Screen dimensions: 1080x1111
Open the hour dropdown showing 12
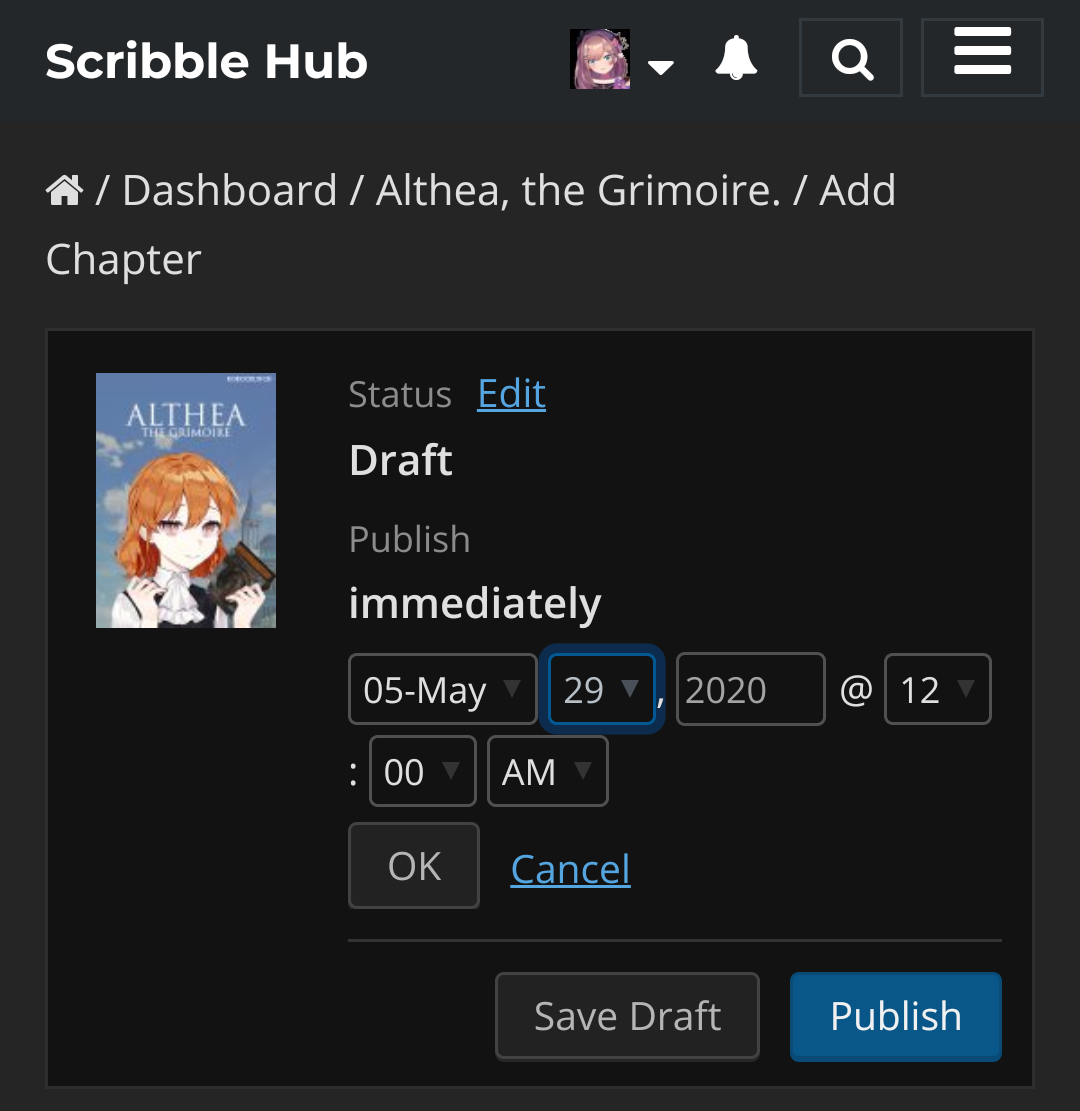coord(936,688)
